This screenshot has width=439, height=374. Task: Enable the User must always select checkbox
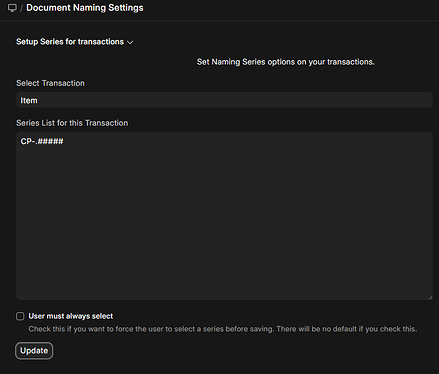point(20,316)
